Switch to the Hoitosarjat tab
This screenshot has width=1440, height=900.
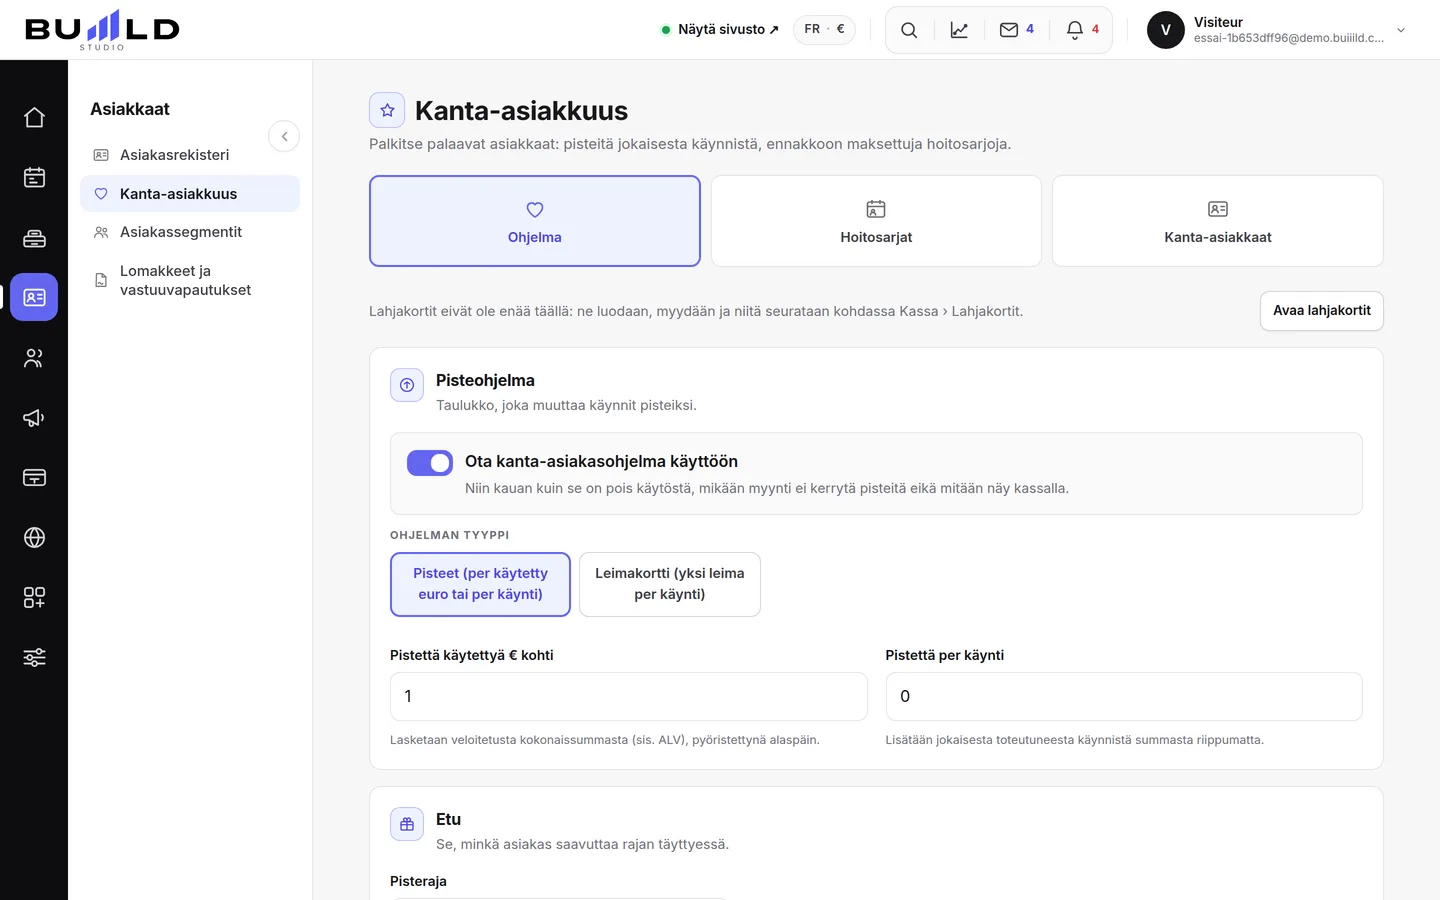point(876,221)
